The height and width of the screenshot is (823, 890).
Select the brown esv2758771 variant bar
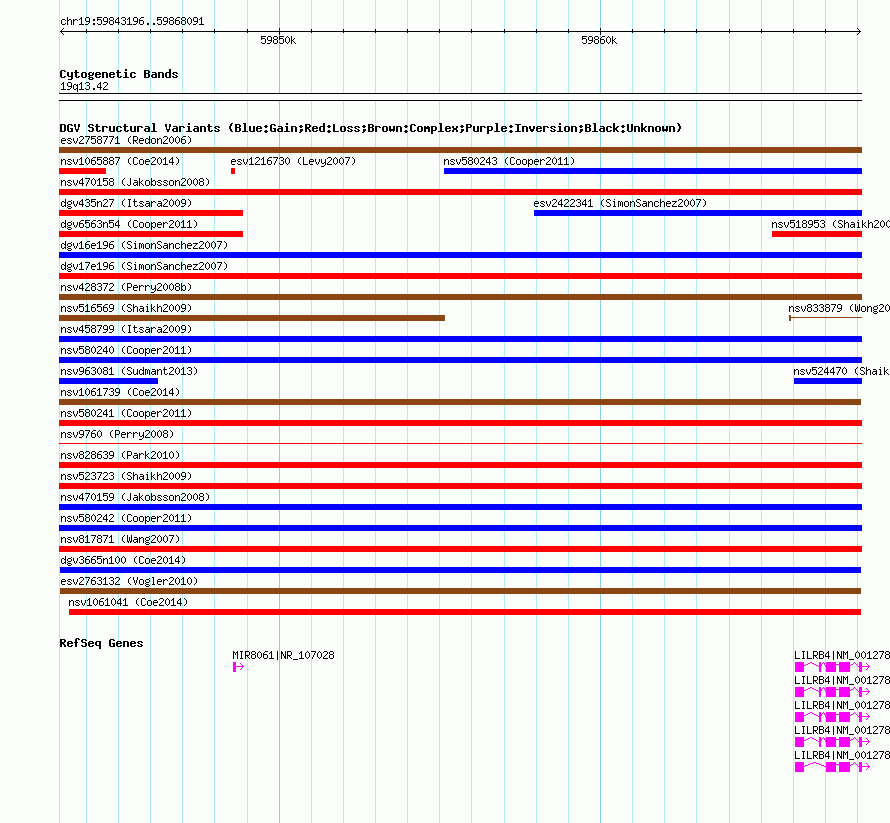coord(460,150)
